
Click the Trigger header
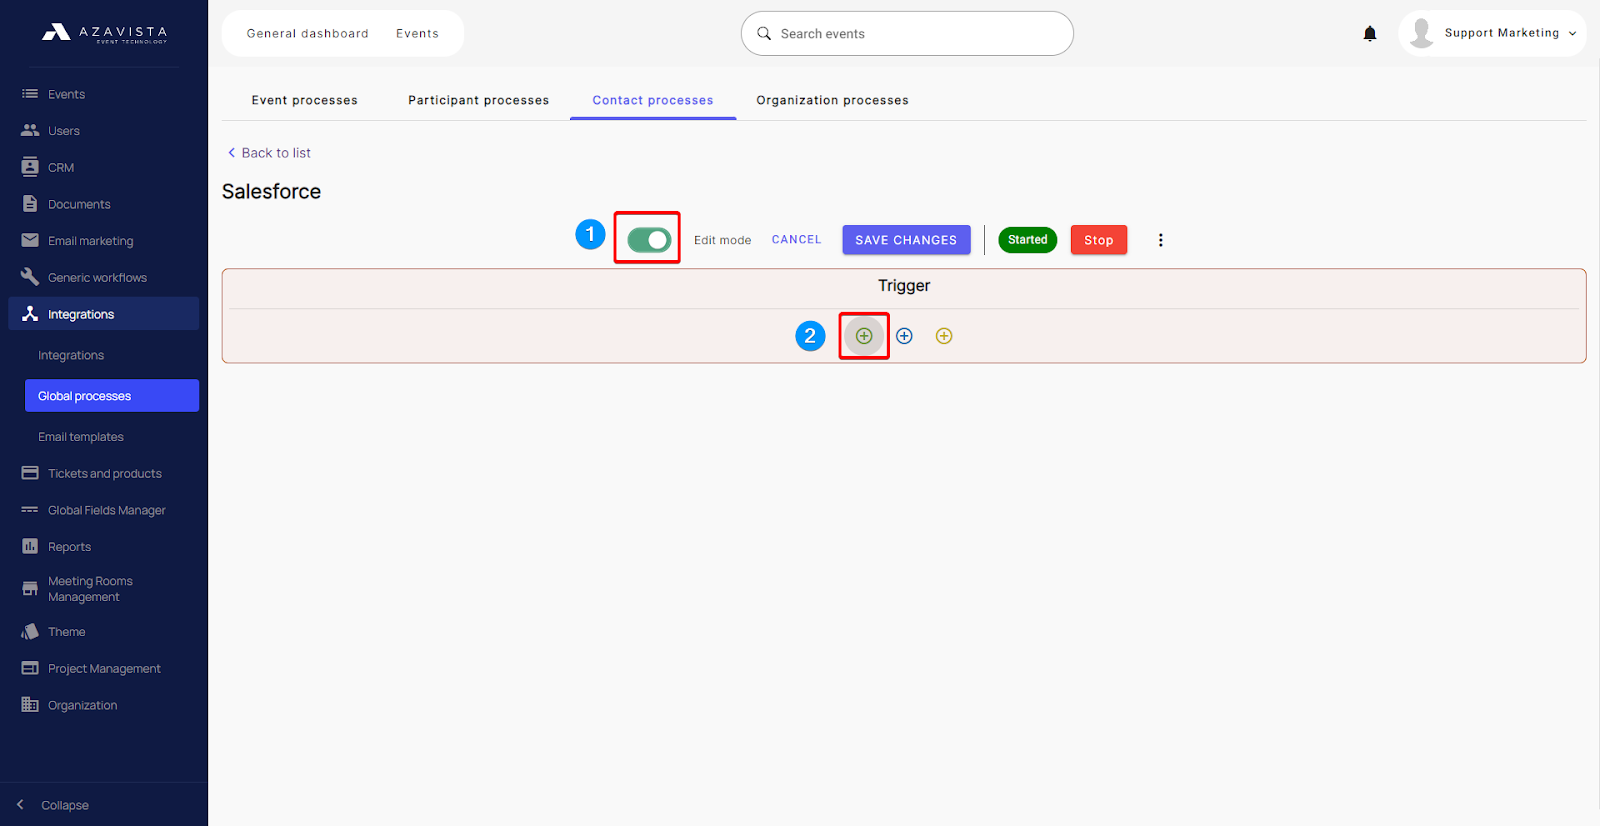(x=904, y=286)
